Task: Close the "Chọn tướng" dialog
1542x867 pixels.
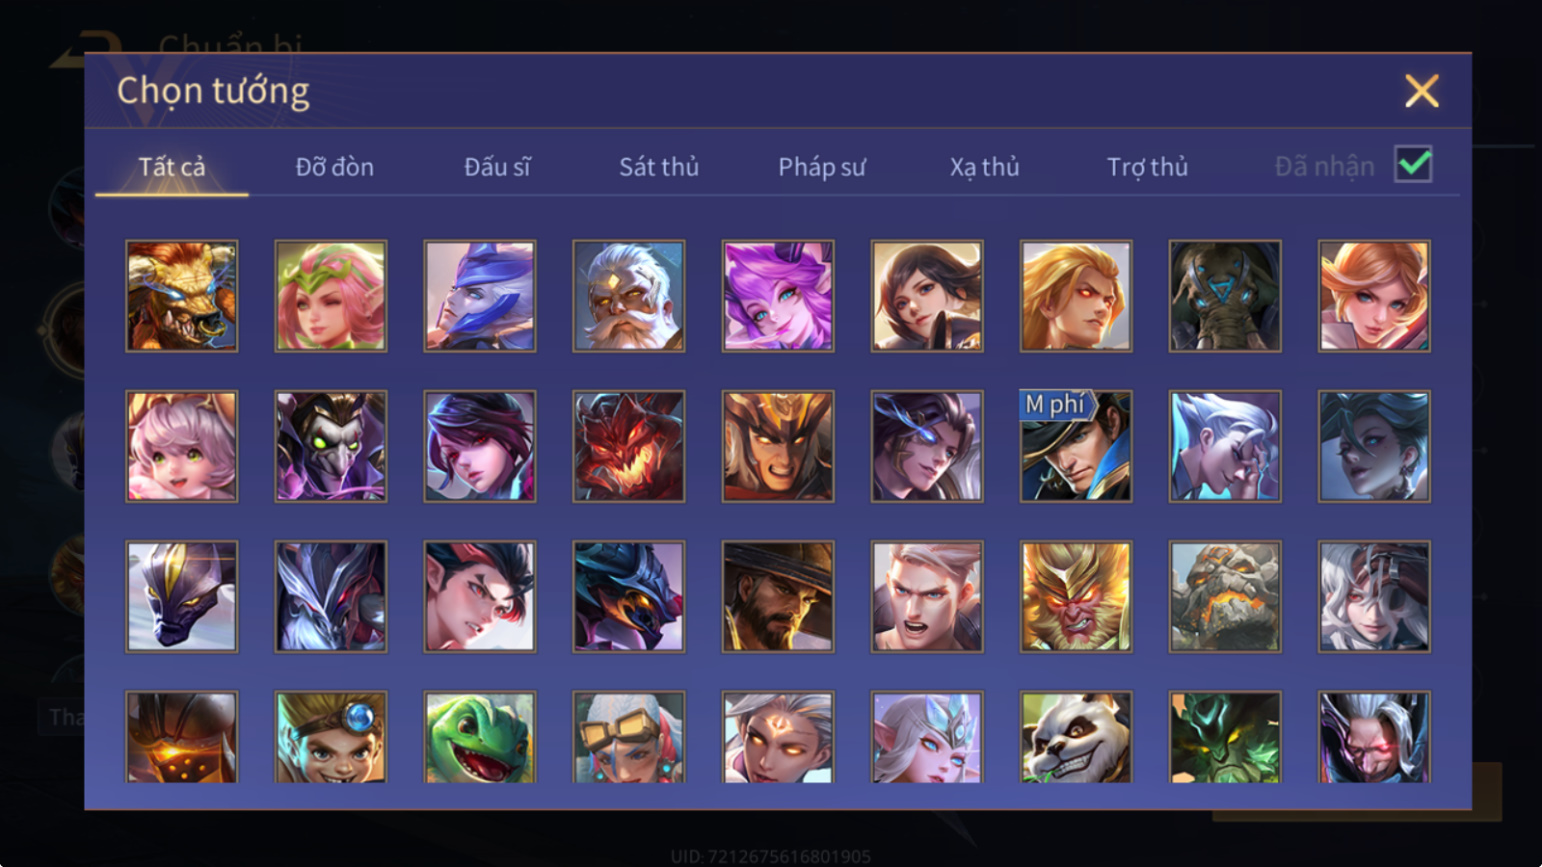Action: [x=1421, y=91]
